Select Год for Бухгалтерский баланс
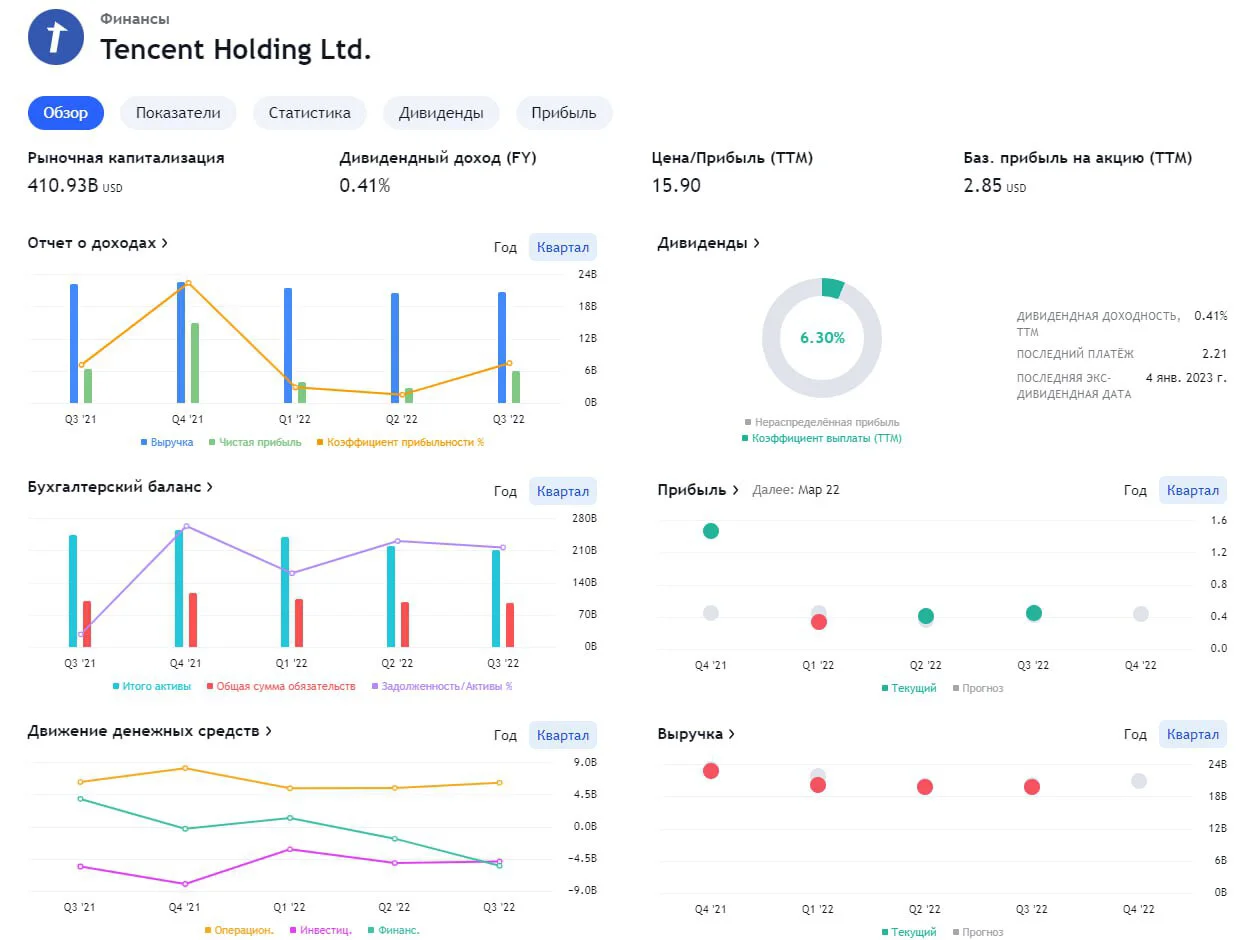 click(x=505, y=491)
